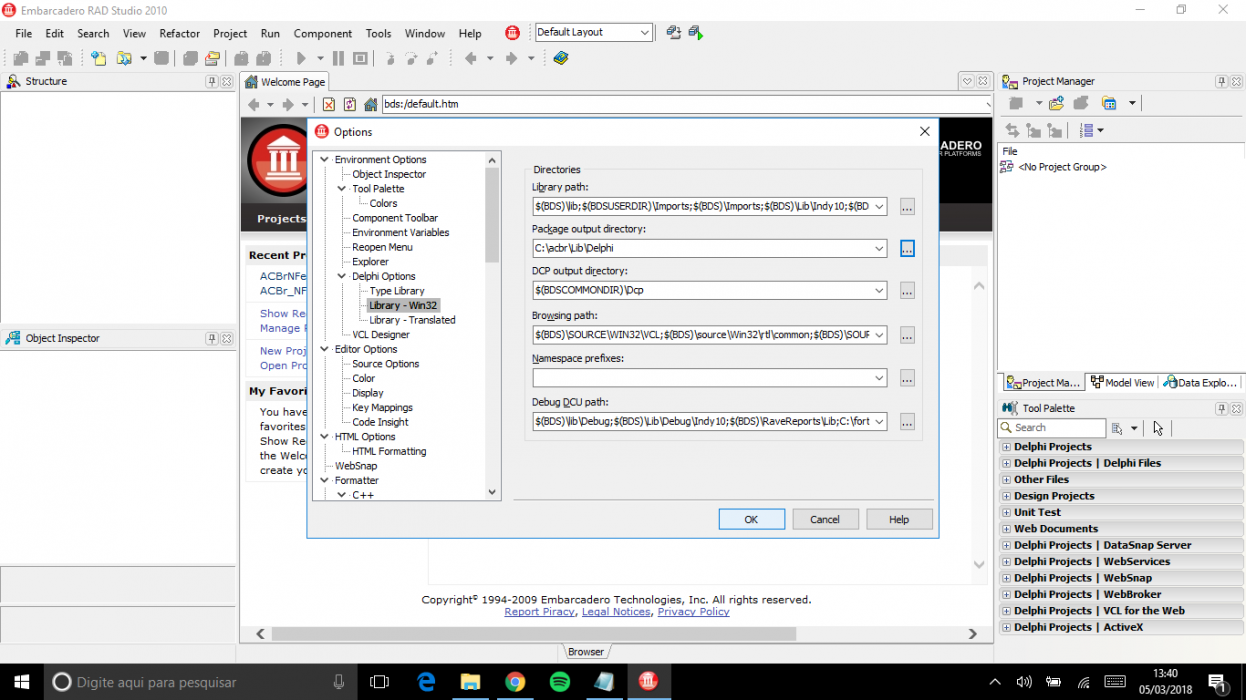The image size is (1246, 700).
Task: Click the Pause toolbar icon
Action: pyautogui.click(x=338, y=59)
